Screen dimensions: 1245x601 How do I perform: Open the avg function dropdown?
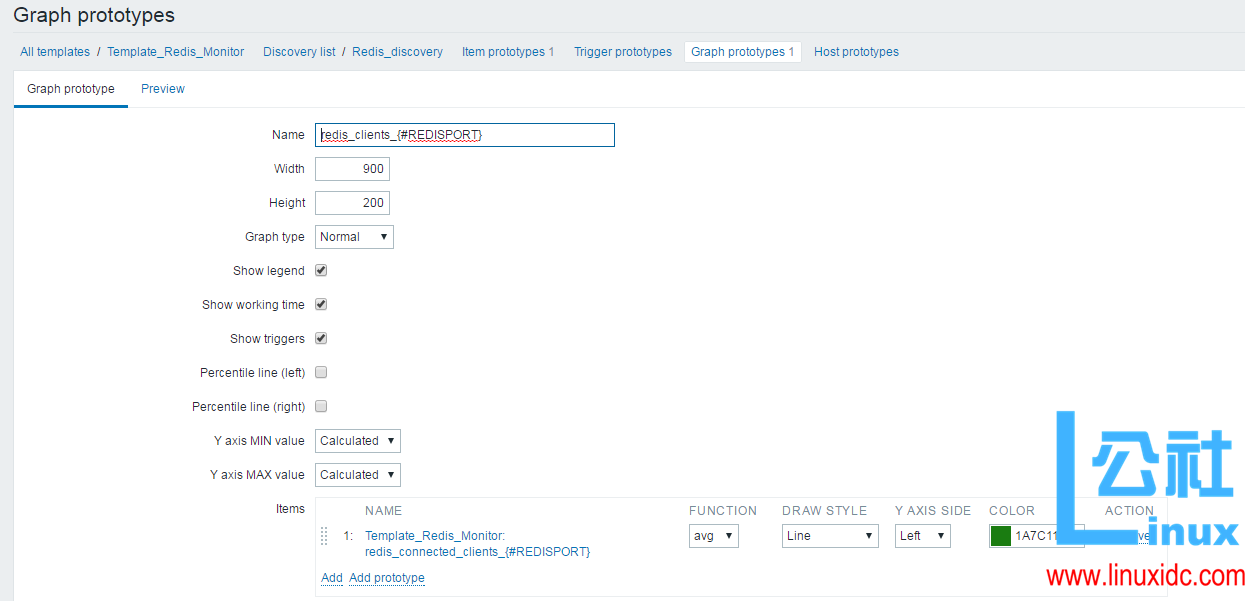coord(713,535)
